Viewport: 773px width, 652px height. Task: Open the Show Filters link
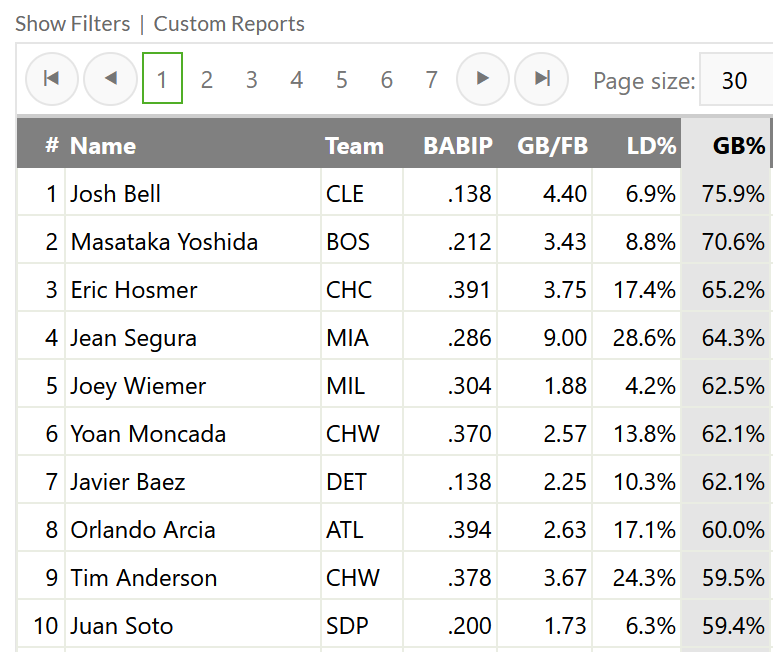[72, 23]
